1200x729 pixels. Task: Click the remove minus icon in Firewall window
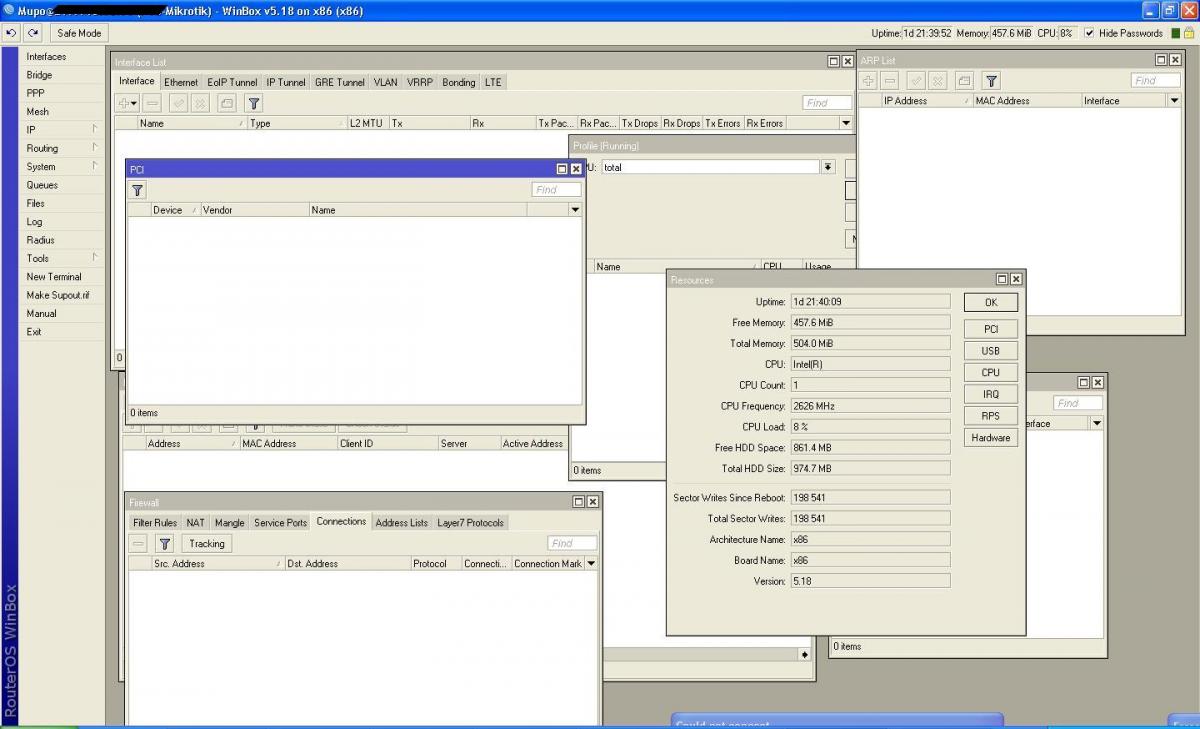(x=139, y=543)
